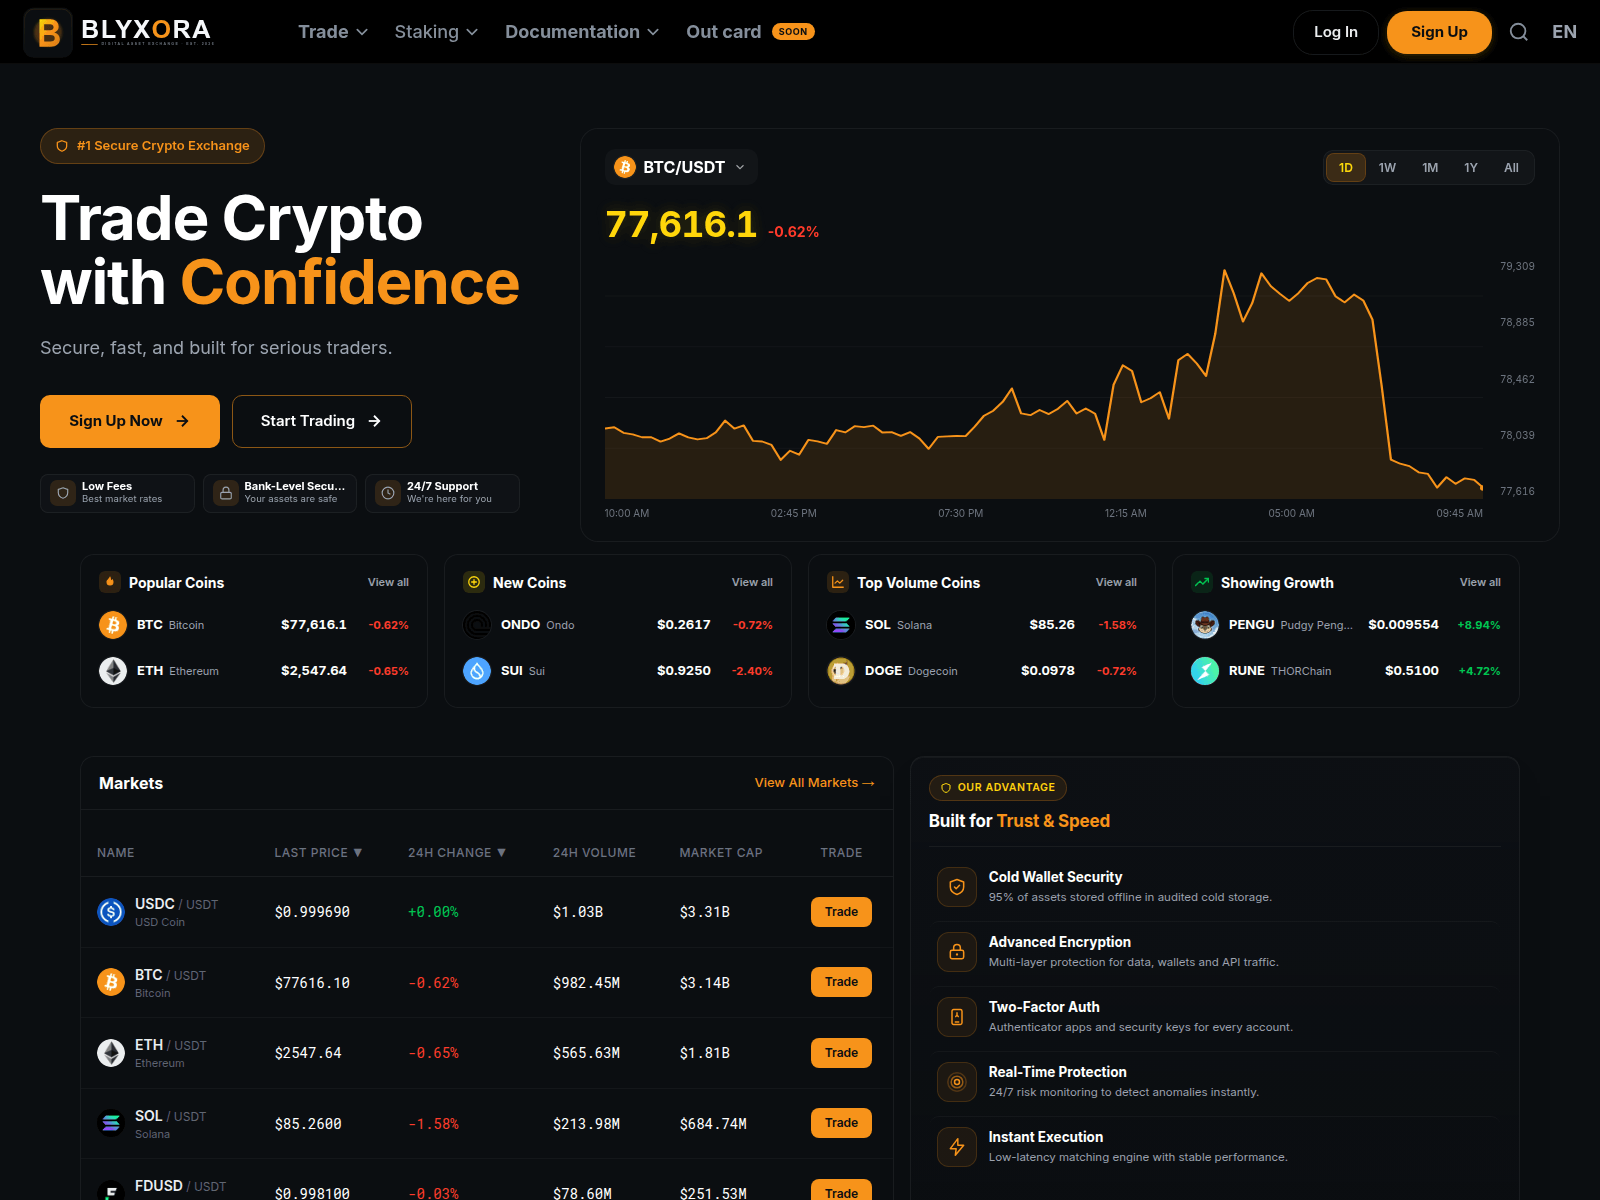
Task: Click the PENGU penguin coin icon
Action: coord(1205,625)
